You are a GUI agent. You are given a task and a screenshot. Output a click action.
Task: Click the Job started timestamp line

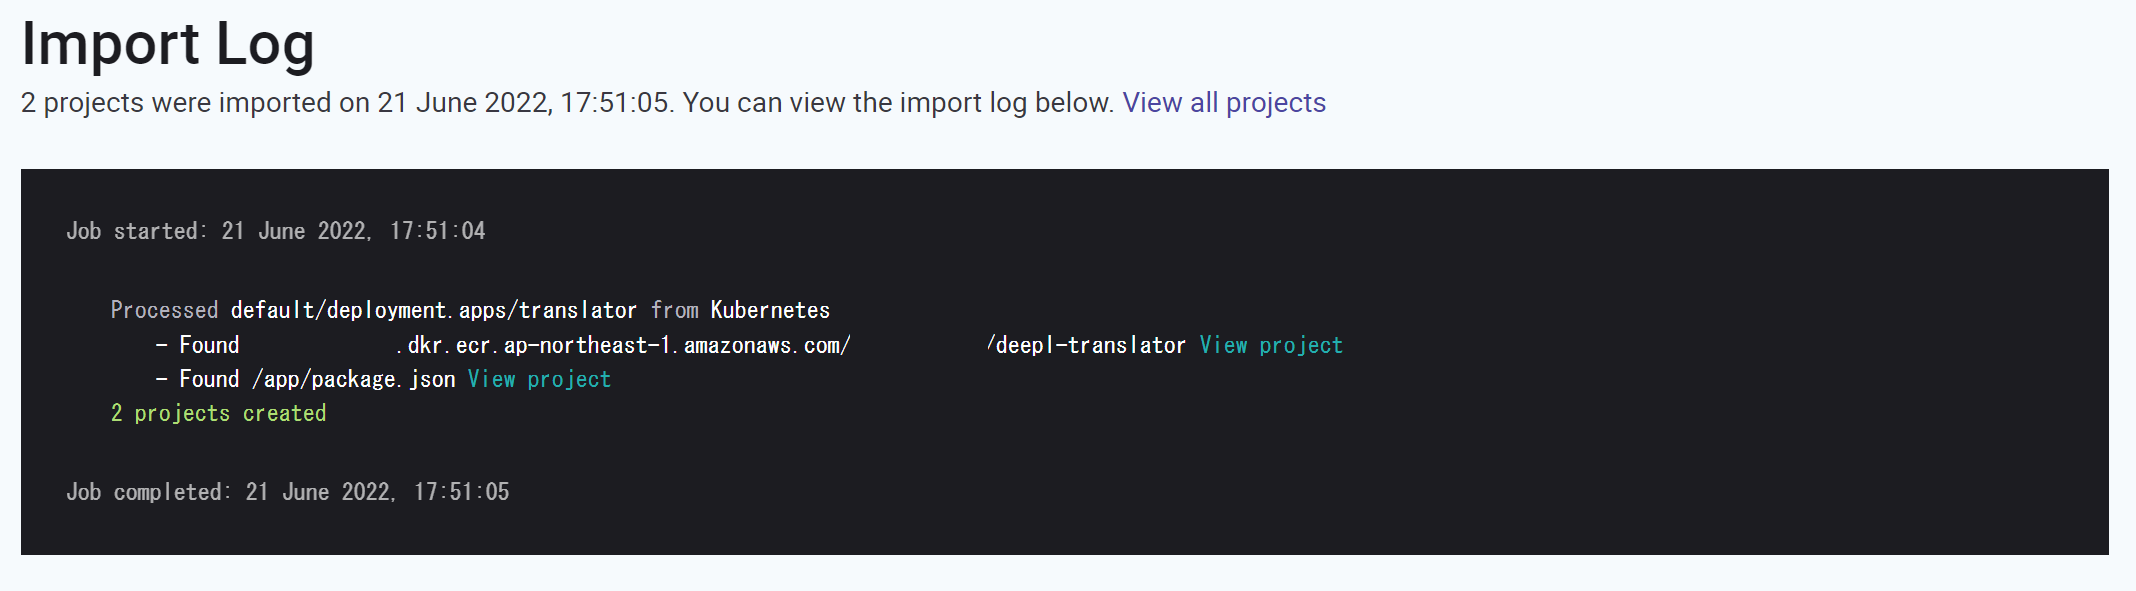click(275, 232)
